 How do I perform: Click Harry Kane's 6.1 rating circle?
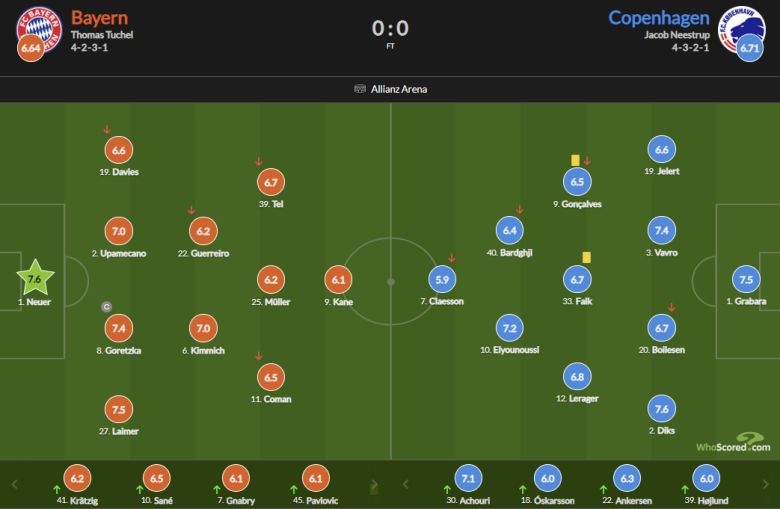pyautogui.click(x=338, y=279)
